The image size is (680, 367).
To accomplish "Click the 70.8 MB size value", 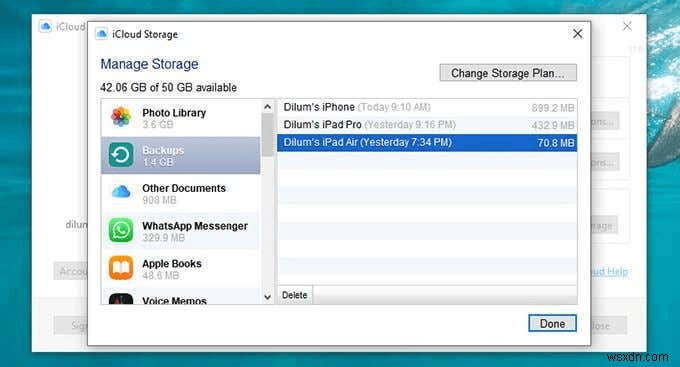I will point(556,143).
